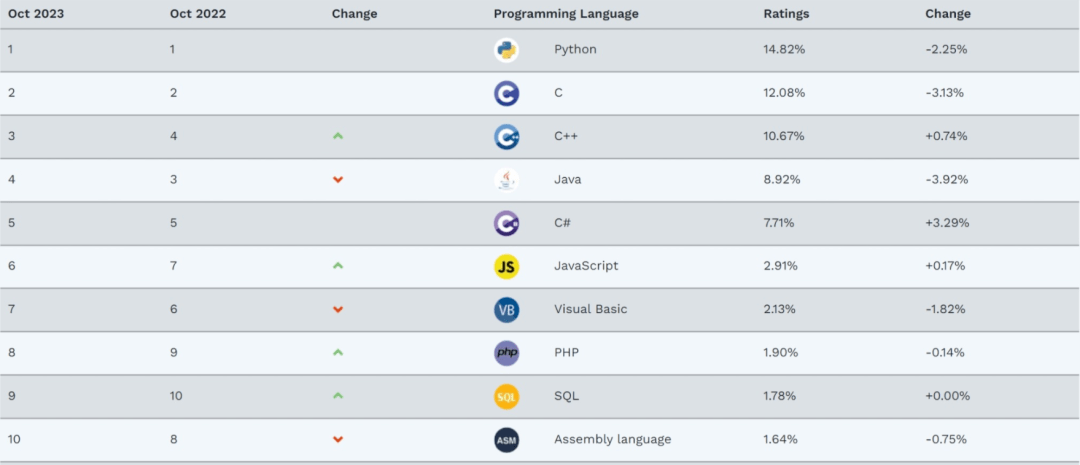Click the C# logo icon
This screenshot has width=1080, height=465.
[x=506, y=223]
